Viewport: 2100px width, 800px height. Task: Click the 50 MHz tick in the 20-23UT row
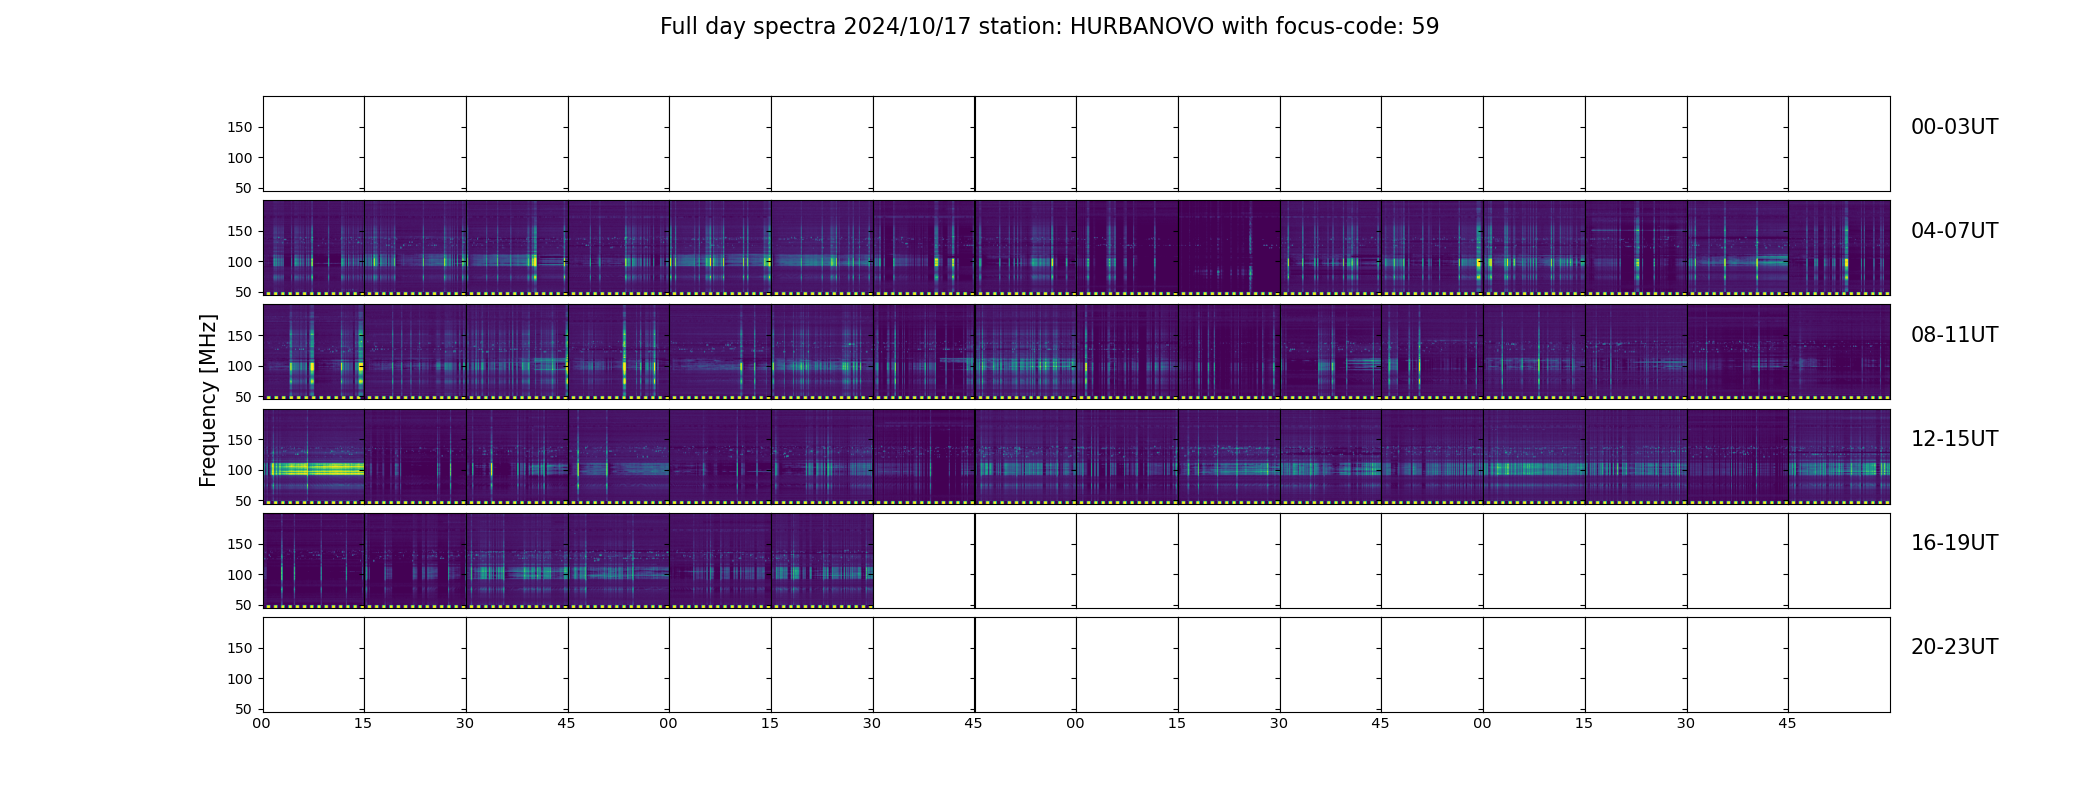point(244,709)
